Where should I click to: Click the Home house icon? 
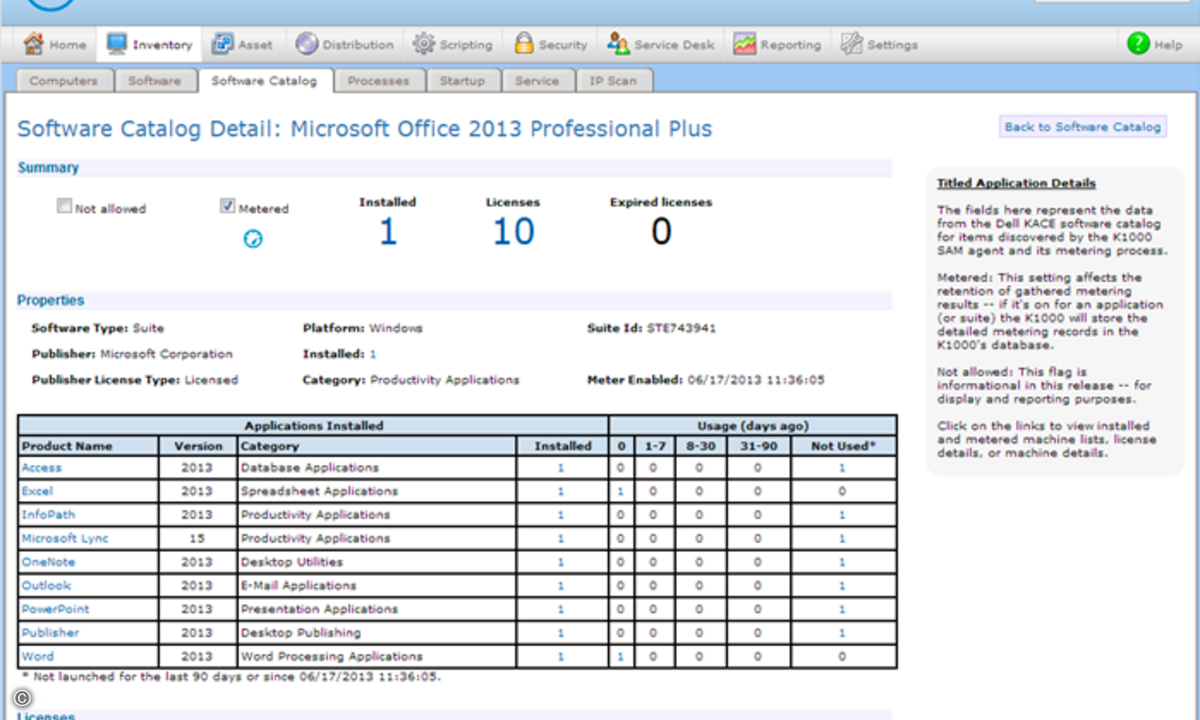pyautogui.click(x=34, y=44)
